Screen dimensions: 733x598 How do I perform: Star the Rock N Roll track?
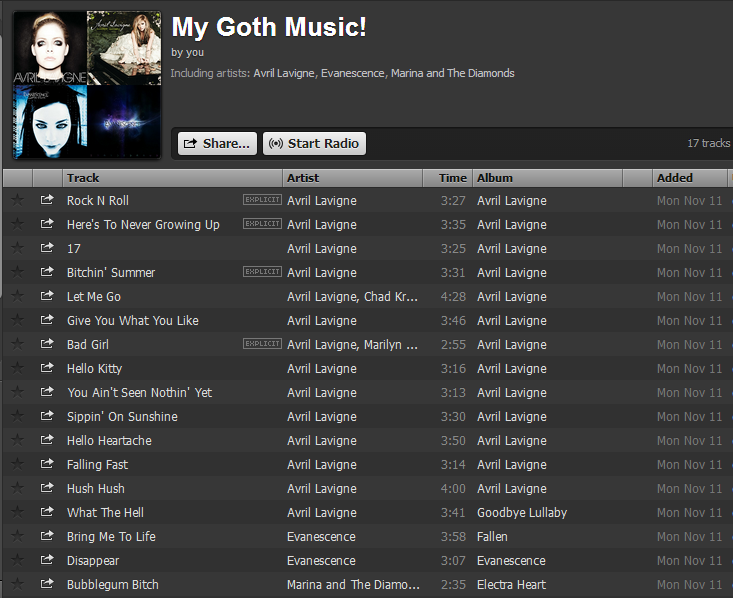click(x=18, y=200)
